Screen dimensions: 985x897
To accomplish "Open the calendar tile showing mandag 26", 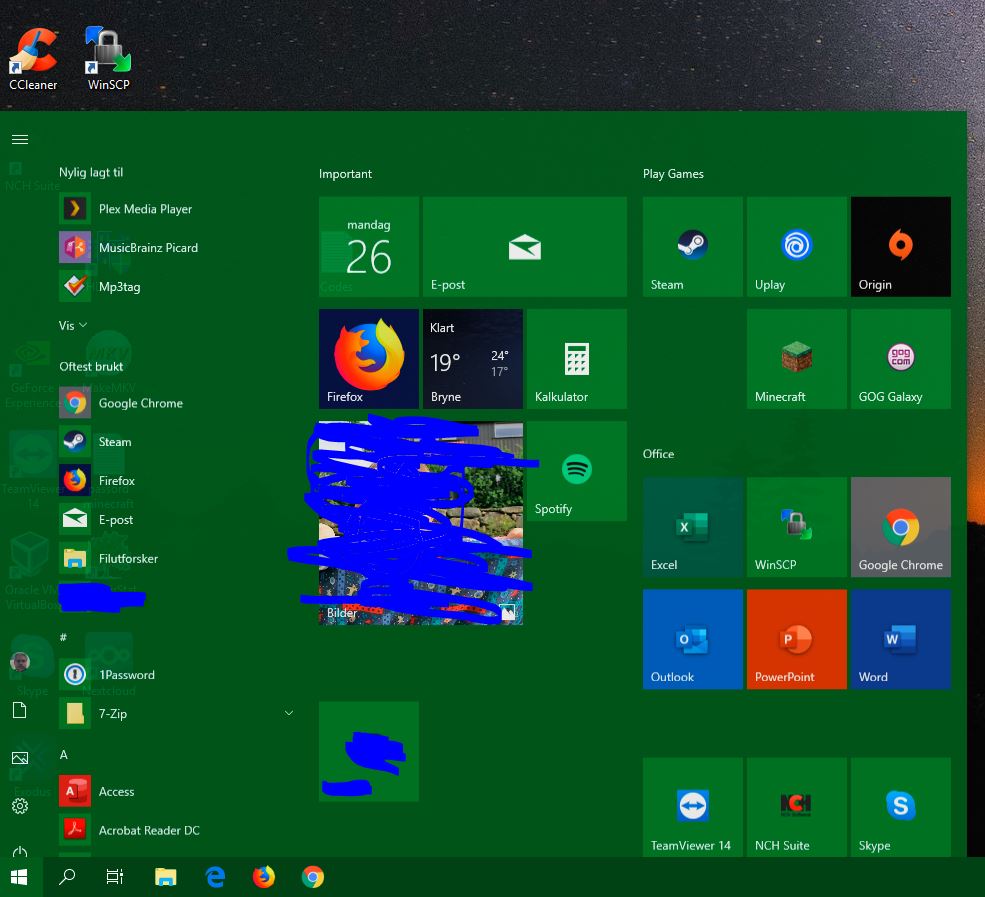I will tap(369, 246).
